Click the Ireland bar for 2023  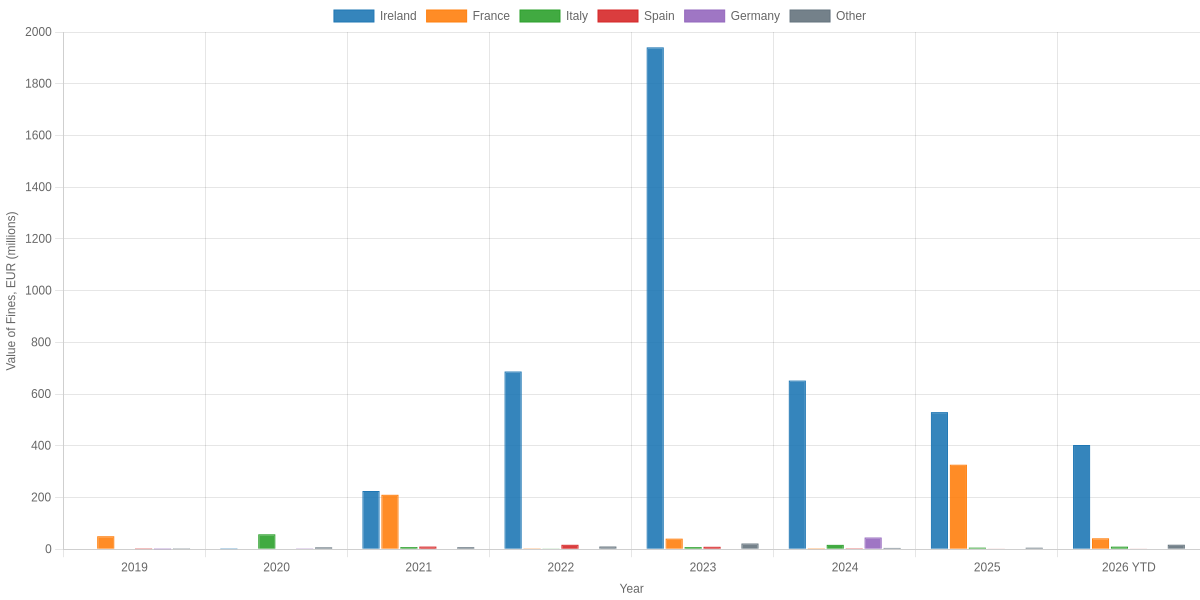pyautogui.click(x=655, y=298)
